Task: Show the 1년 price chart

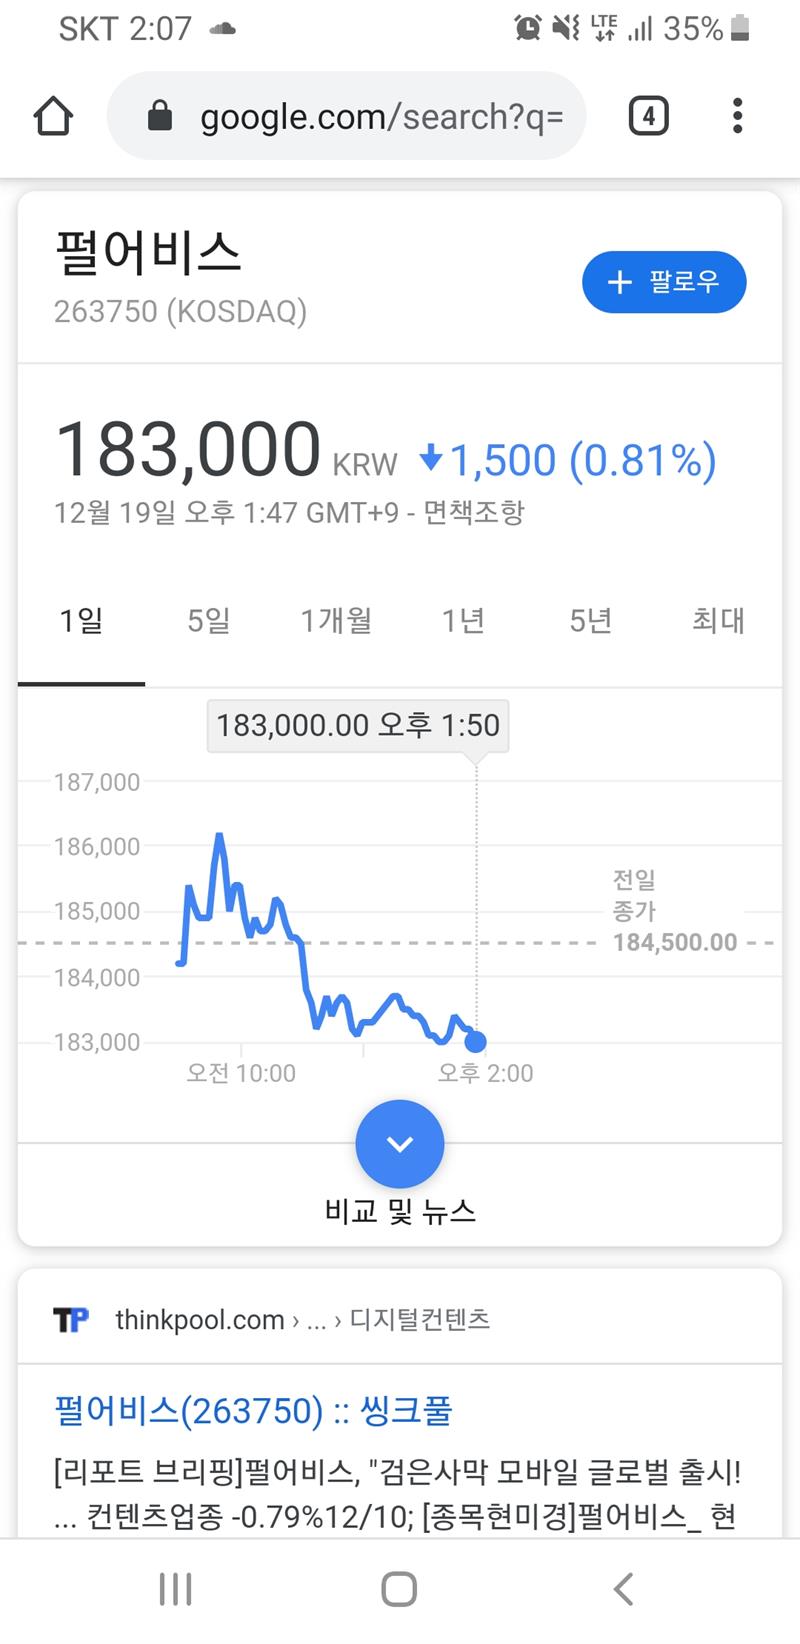Action: pyautogui.click(x=464, y=621)
